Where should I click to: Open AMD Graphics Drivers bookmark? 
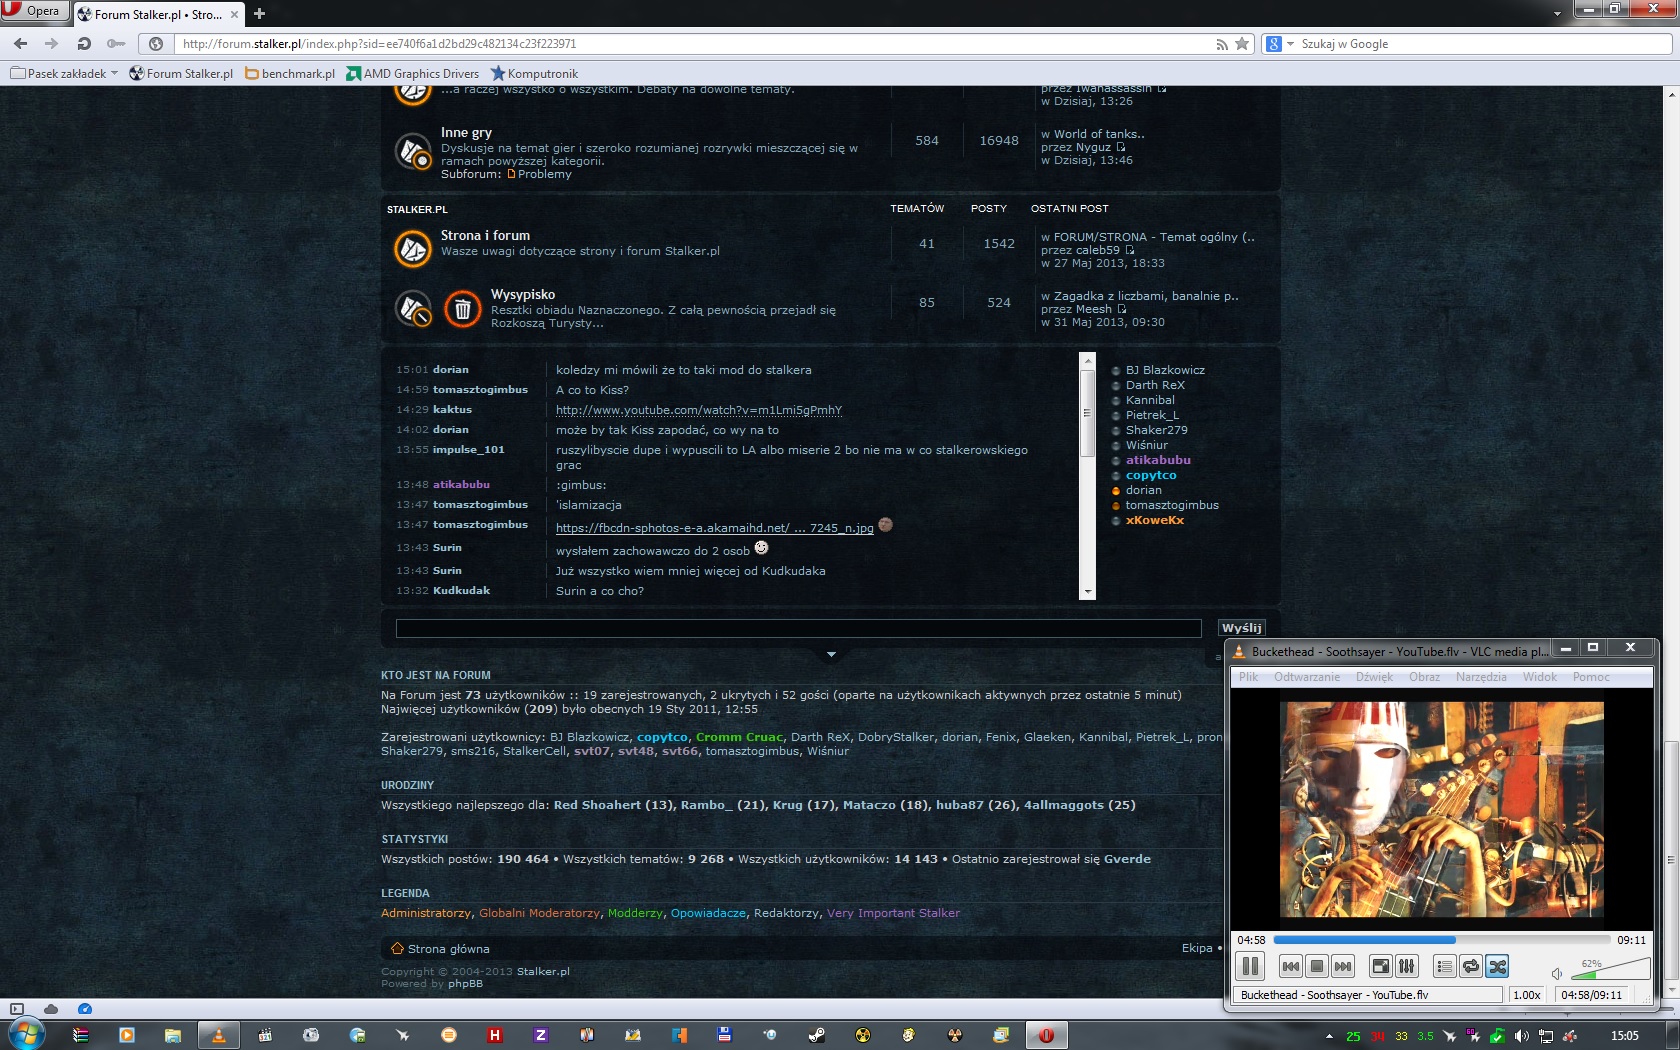(x=412, y=73)
